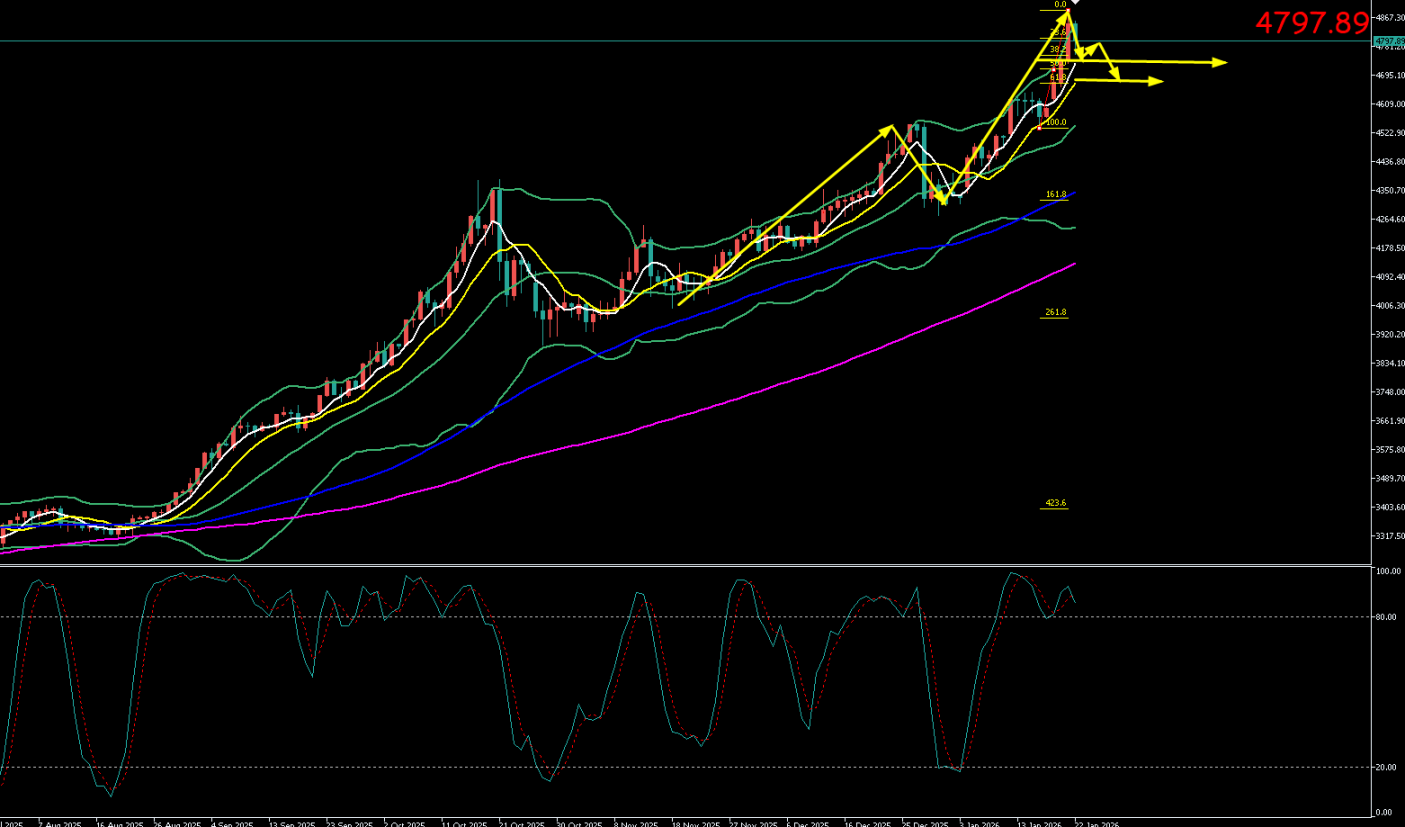Click the 100.00 label on oscillator scale

(1388, 572)
